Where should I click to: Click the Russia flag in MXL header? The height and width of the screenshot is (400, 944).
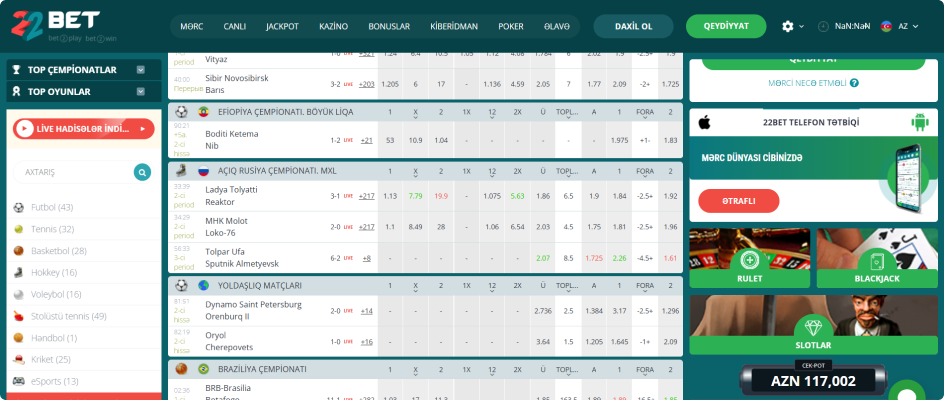[x=203, y=171]
